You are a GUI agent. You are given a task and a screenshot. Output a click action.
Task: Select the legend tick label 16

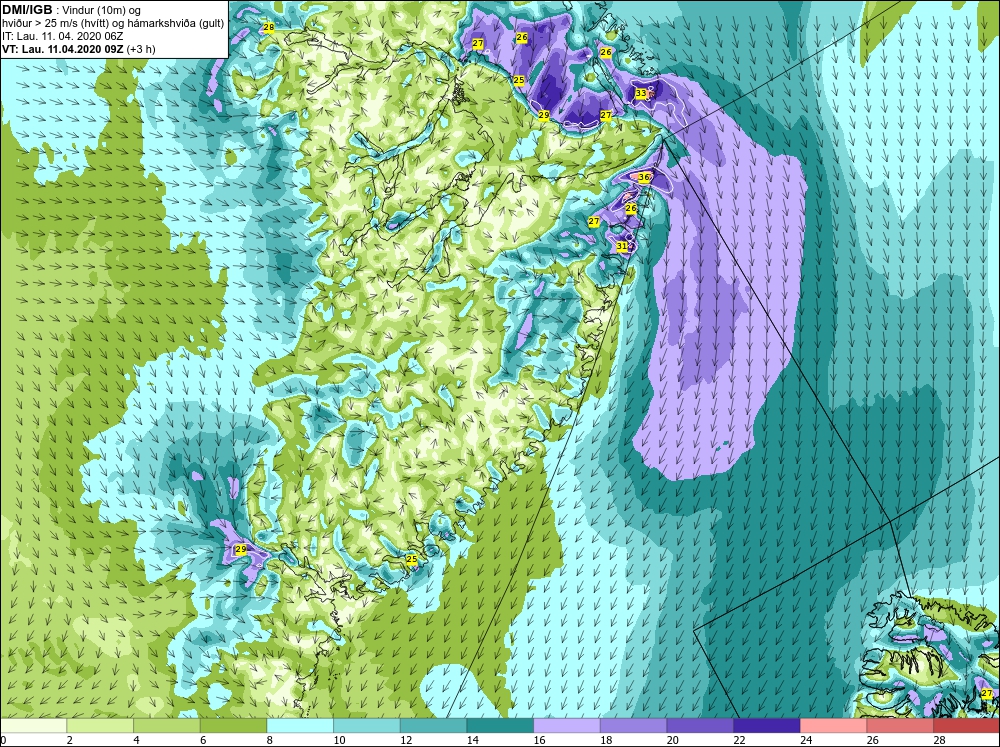click(x=539, y=740)
